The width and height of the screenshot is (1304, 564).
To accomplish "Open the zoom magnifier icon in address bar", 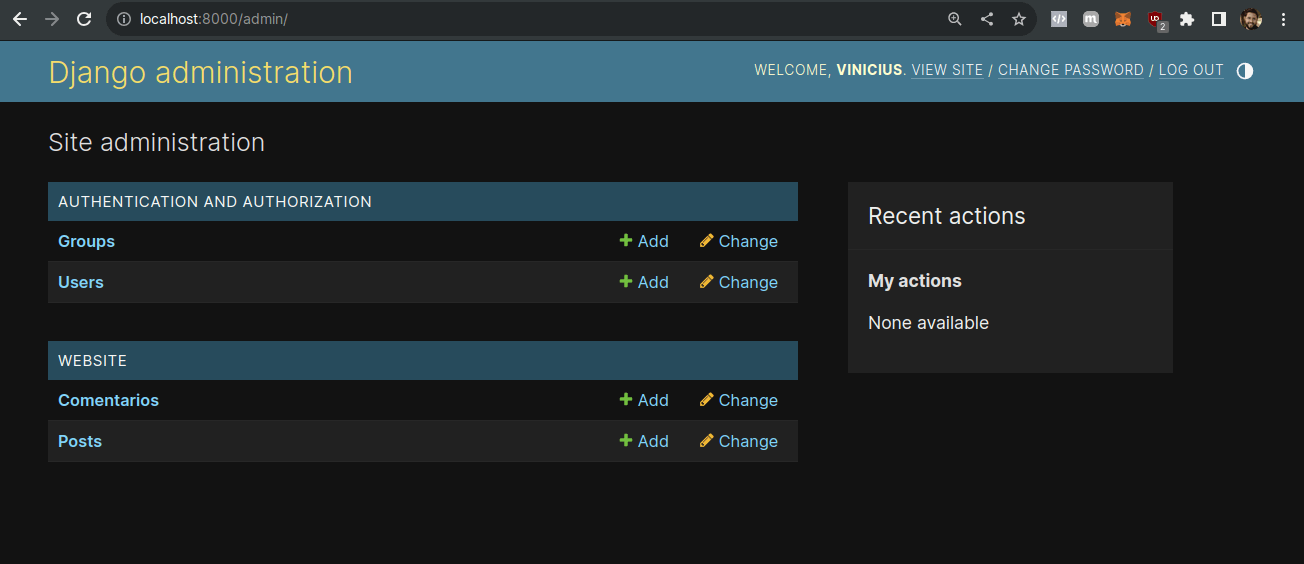I will pyautogui.click(x=955, y=19).
